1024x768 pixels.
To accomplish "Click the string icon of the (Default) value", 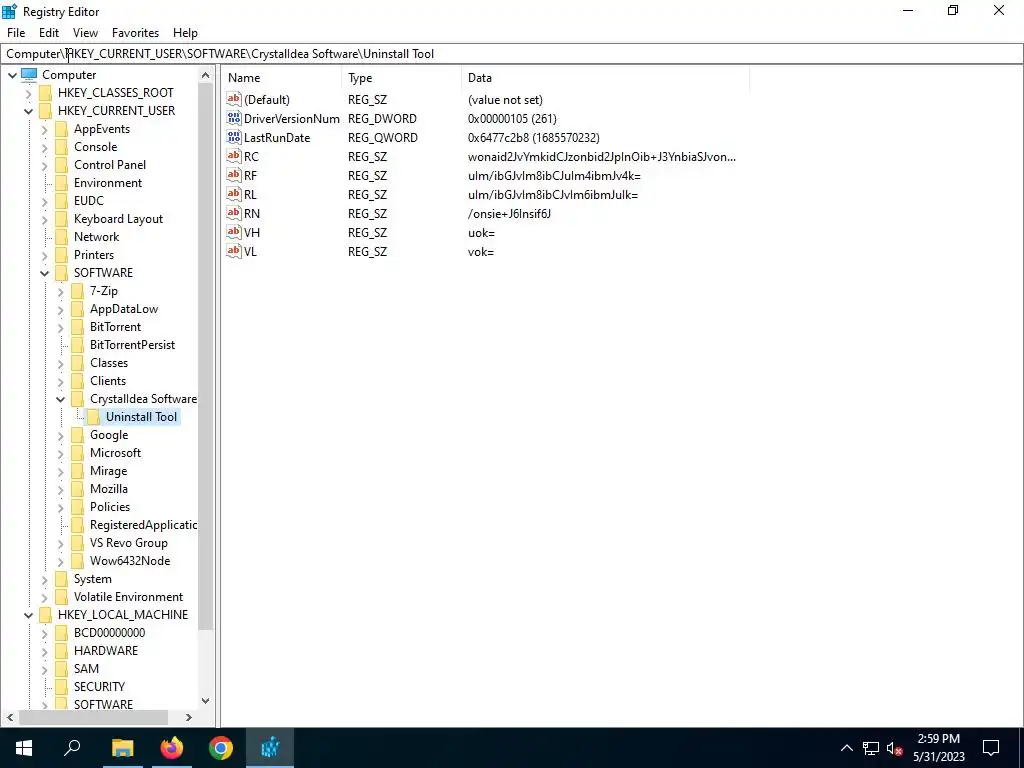I will 234,99.
